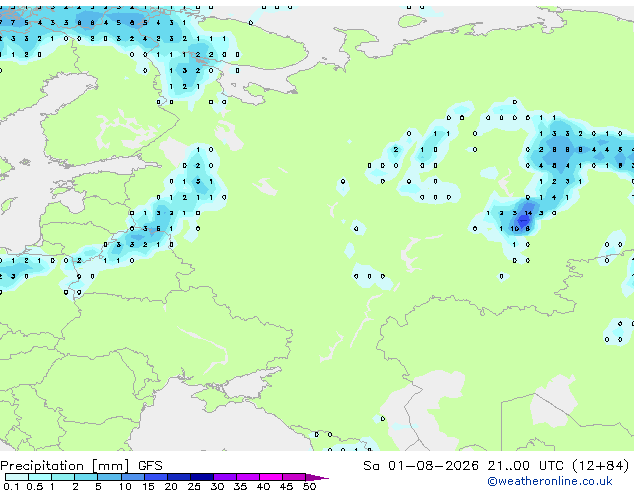Image resolution: width=634 pixels, height=490 pixels.
Task: Select the 35–40 mm legend swatch
Action: pos(248,477)
